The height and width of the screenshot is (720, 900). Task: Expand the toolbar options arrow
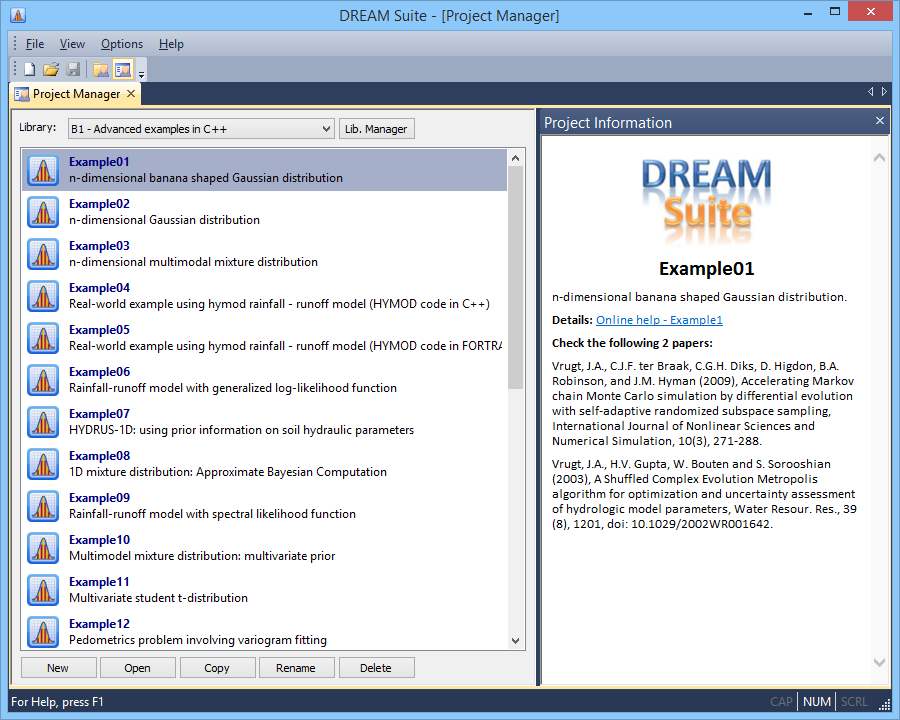141,74
